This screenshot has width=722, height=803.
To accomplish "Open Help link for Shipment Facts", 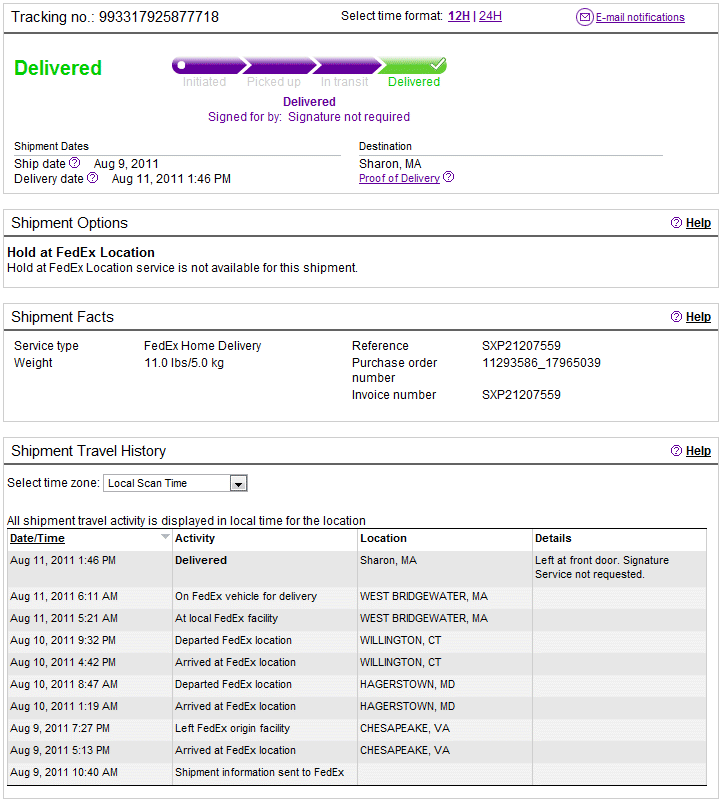I will [x=698, y=316].
